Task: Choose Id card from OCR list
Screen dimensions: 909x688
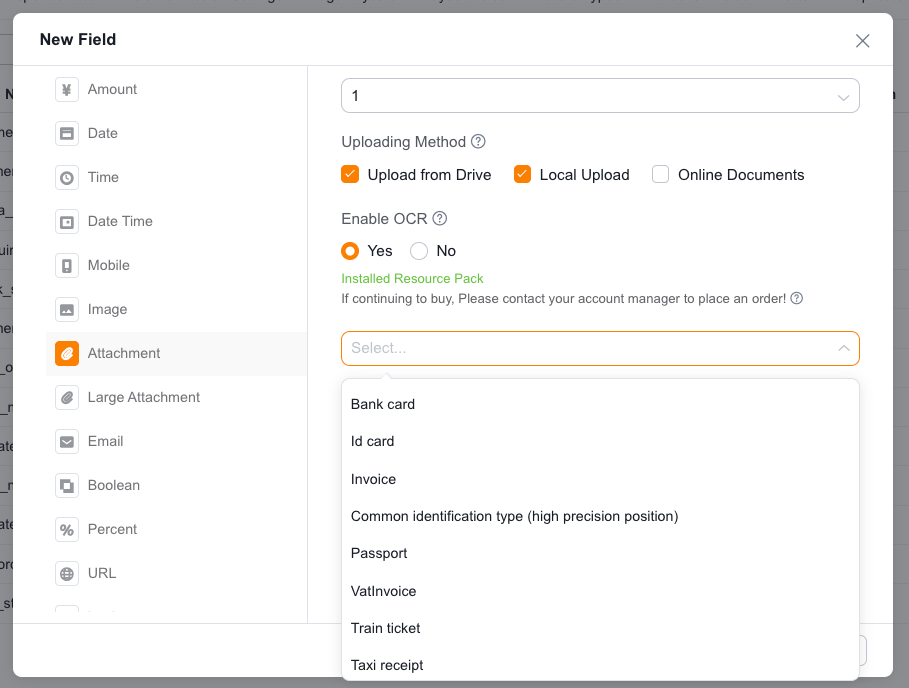Action: [600, 441]
